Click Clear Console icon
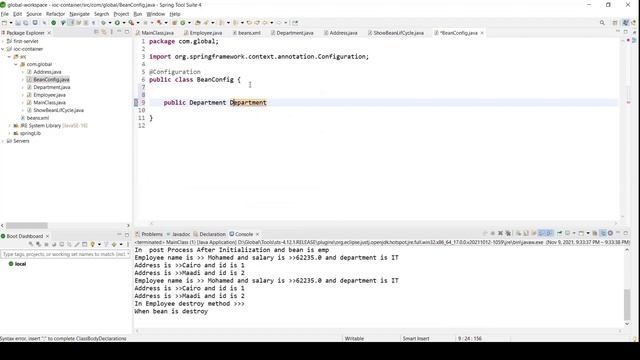Viewport: 640px width, 360px height. point(519,233)
